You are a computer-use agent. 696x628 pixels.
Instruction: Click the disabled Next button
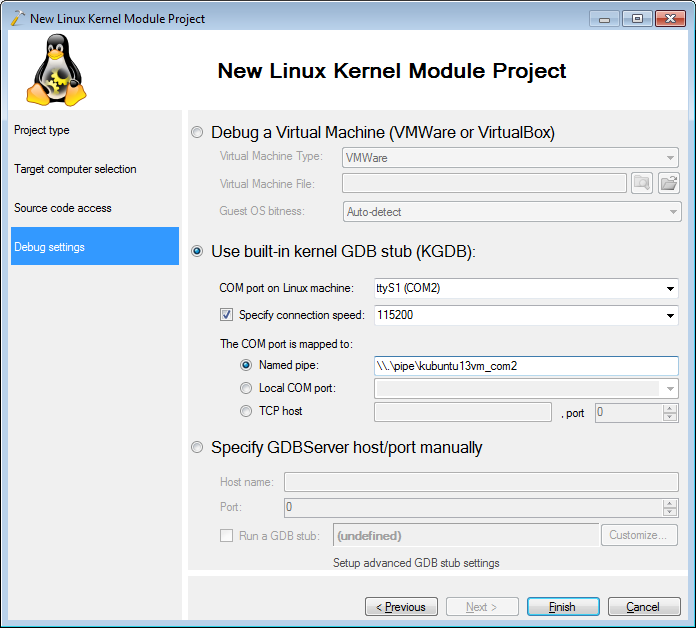pos(482,606)
